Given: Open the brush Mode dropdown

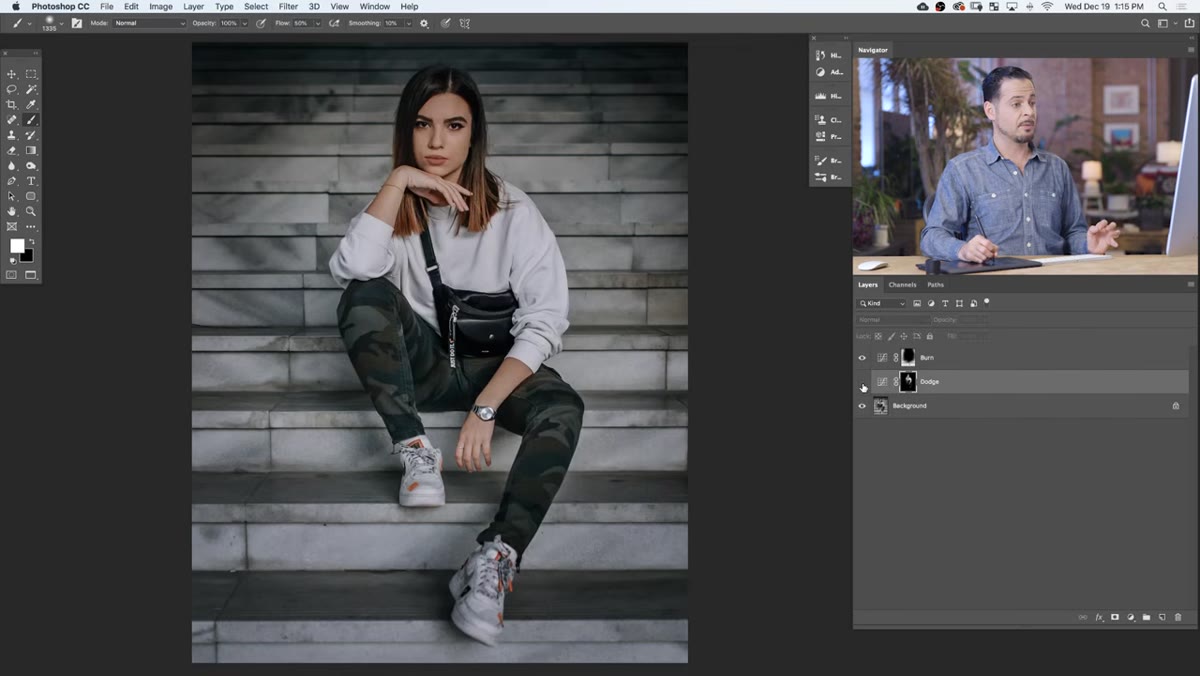Looking at the screenshot, I should point(149,23).
